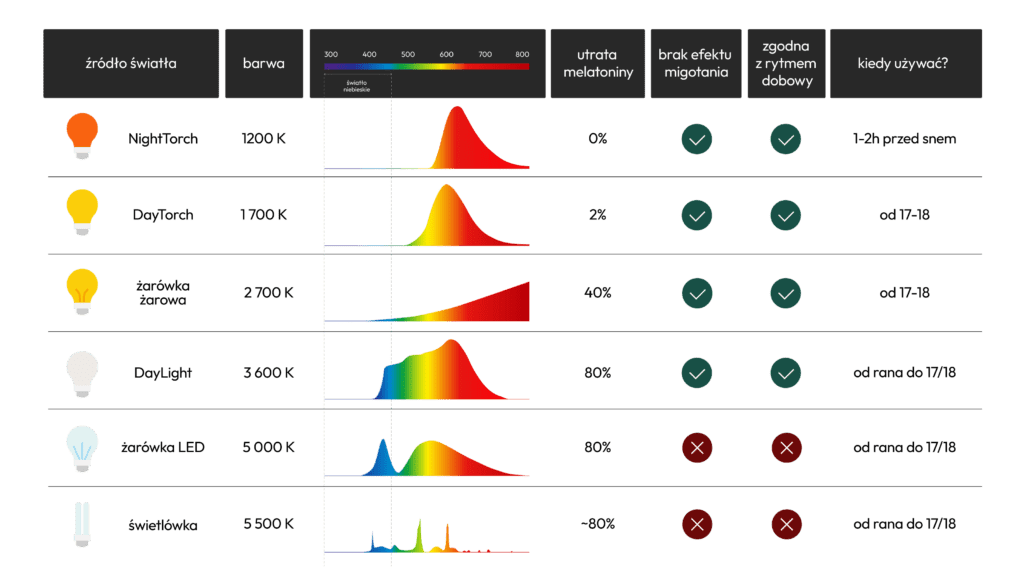The height and width of the screenshot is (583, 1024).
Task: Click the orange NightTorch bulb icon
Action: click(x=81, y=133)
